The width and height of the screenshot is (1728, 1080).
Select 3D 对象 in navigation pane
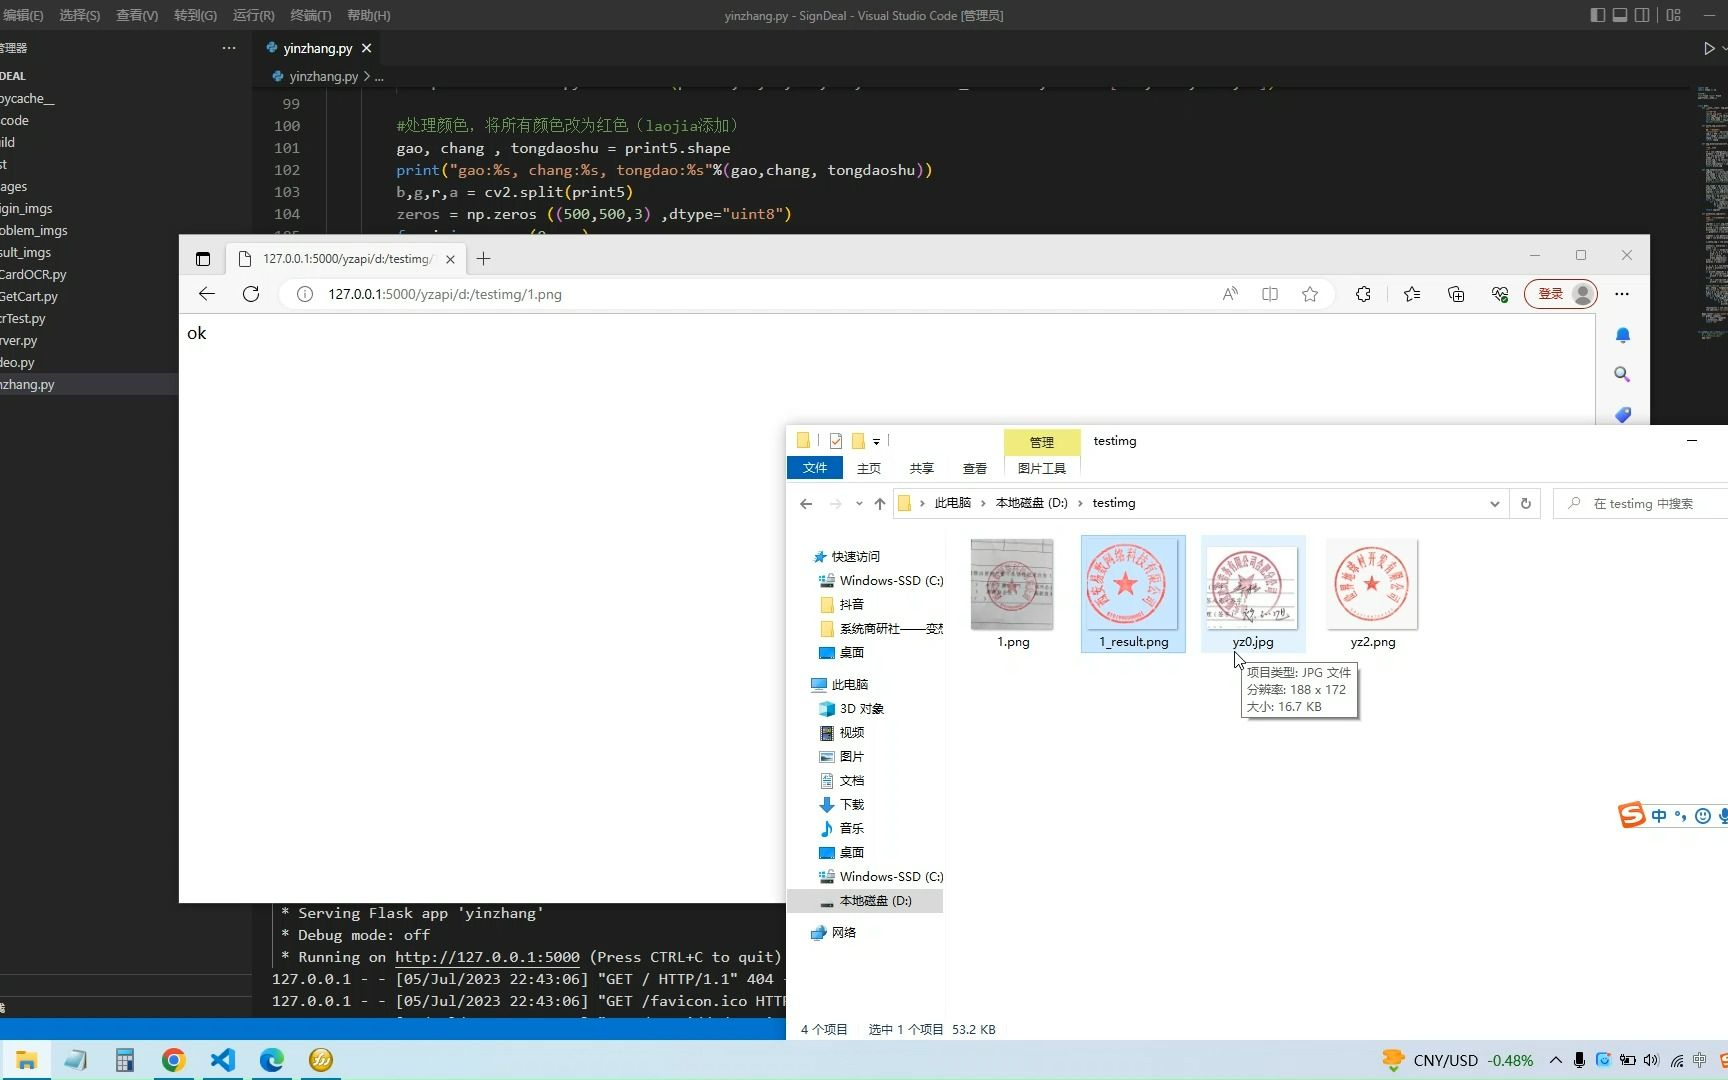(862, 709)
